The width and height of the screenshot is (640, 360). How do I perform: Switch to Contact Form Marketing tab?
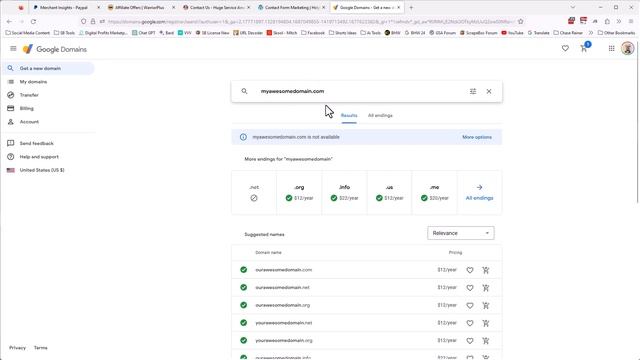click(x=291, y=7)
